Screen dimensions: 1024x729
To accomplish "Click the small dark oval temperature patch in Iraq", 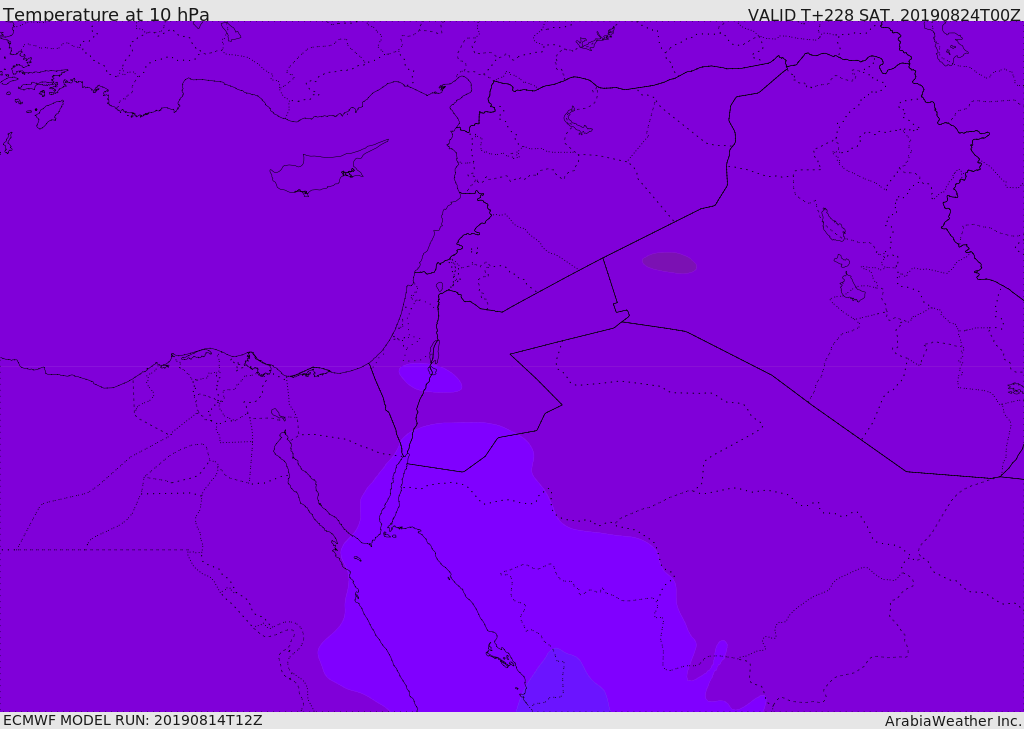I will tap(669, 263).
